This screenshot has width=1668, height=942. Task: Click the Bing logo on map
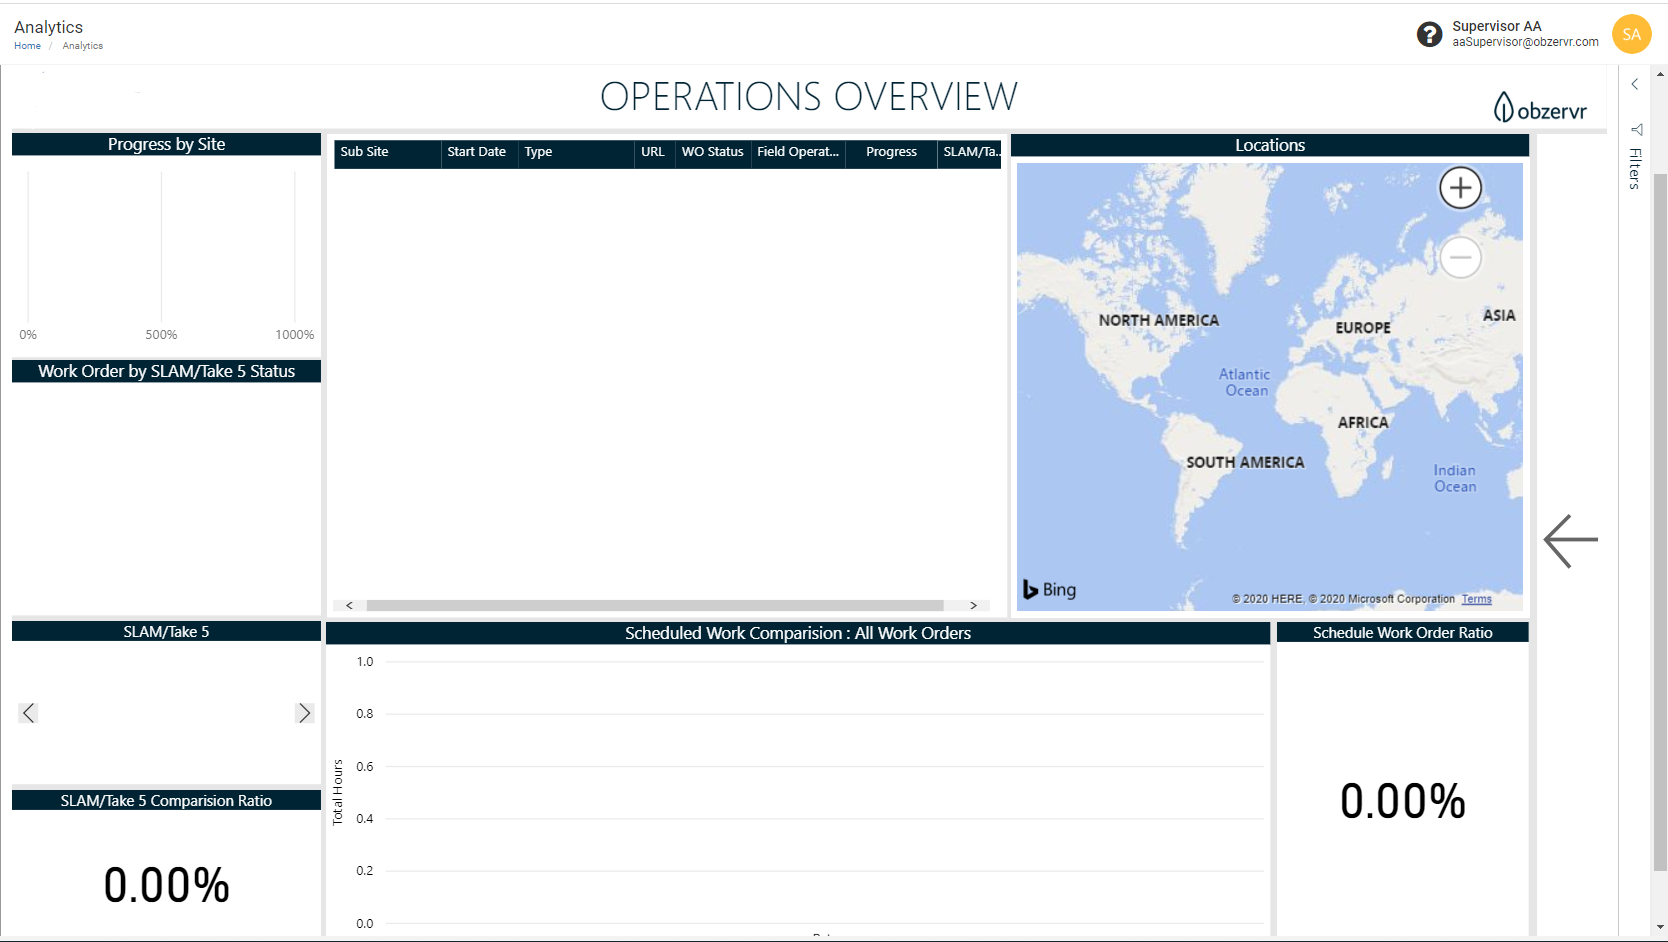[x=1049, y=590]
